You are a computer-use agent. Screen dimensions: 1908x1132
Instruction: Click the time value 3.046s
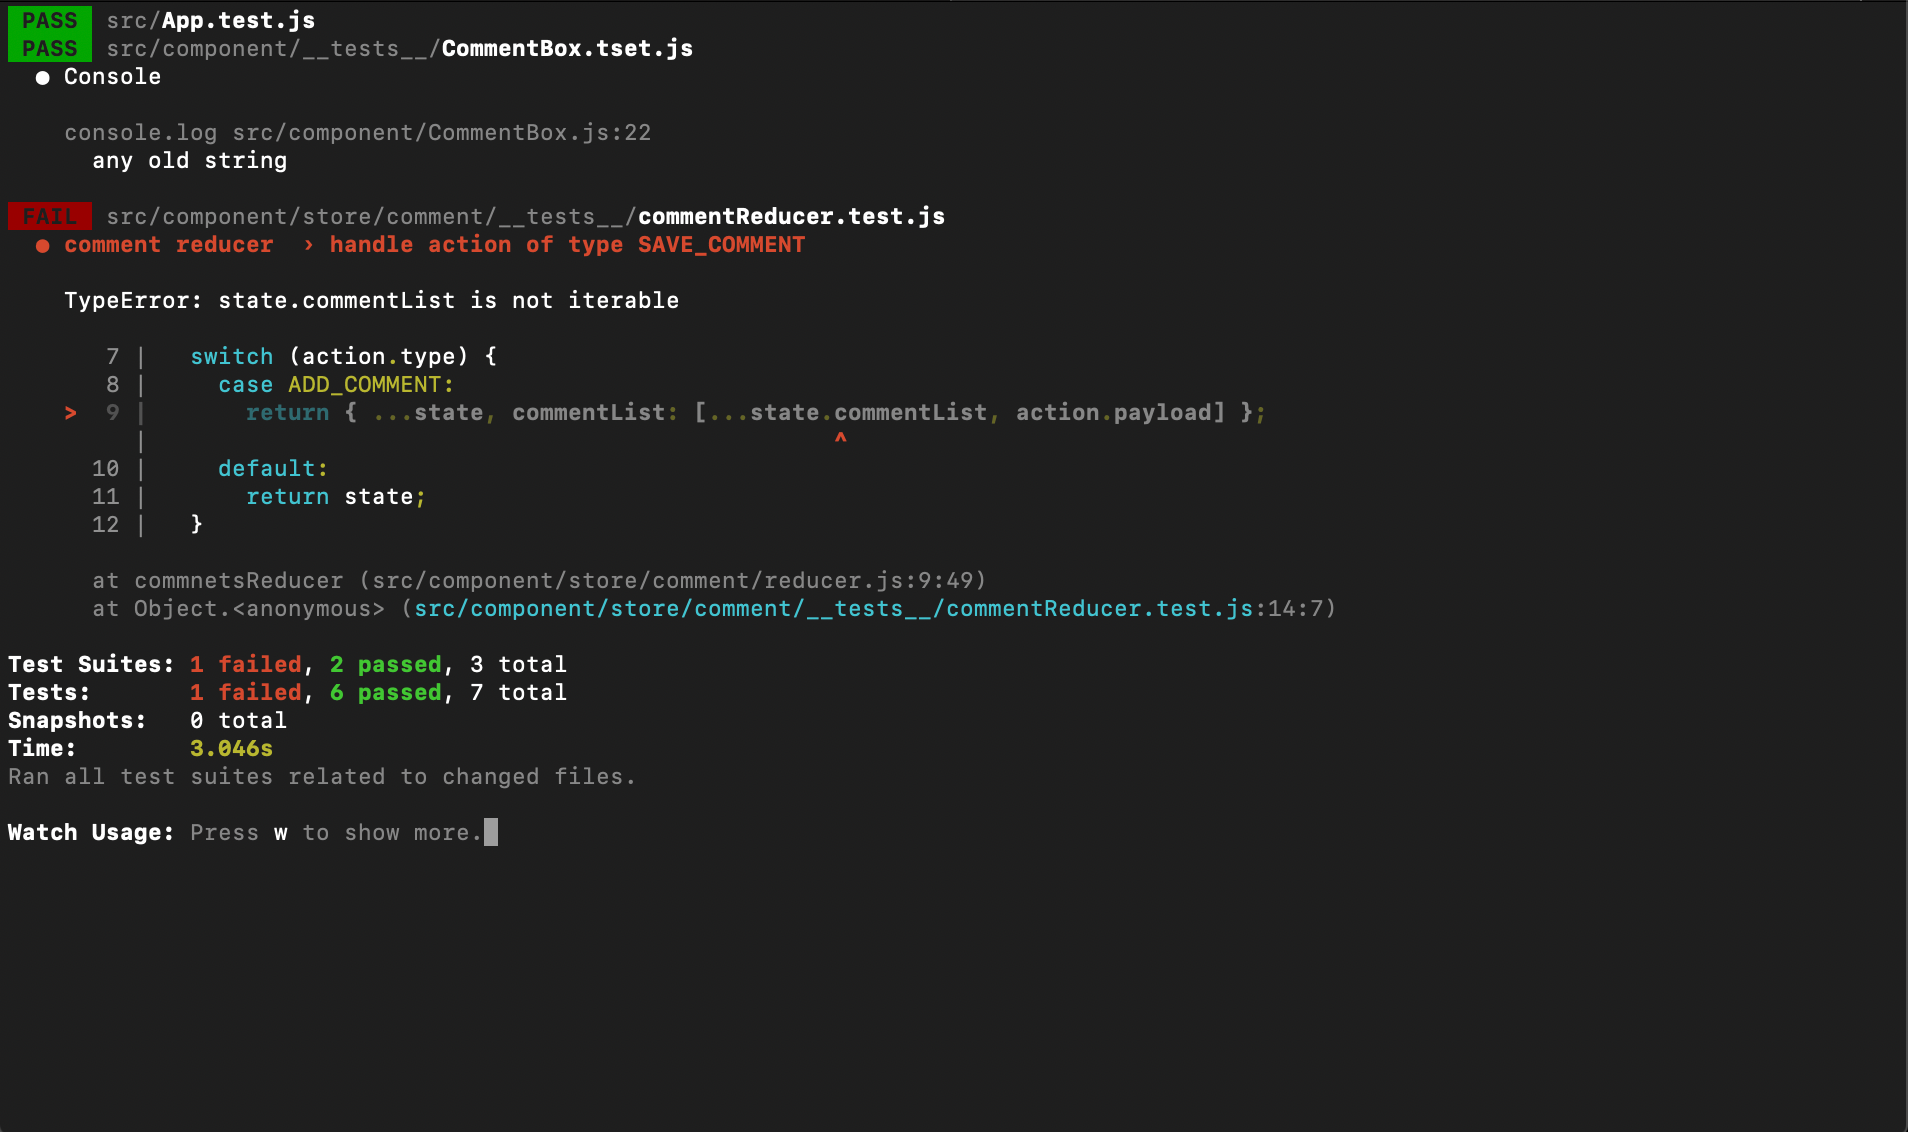pos(231,748)
